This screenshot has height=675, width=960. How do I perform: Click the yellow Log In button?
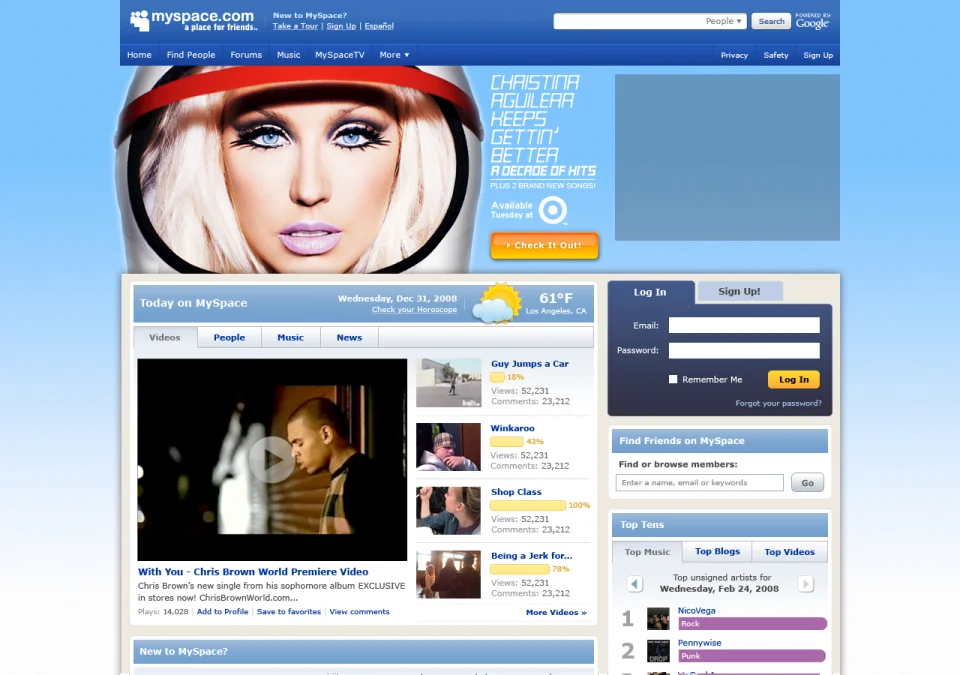pos(793,380)
